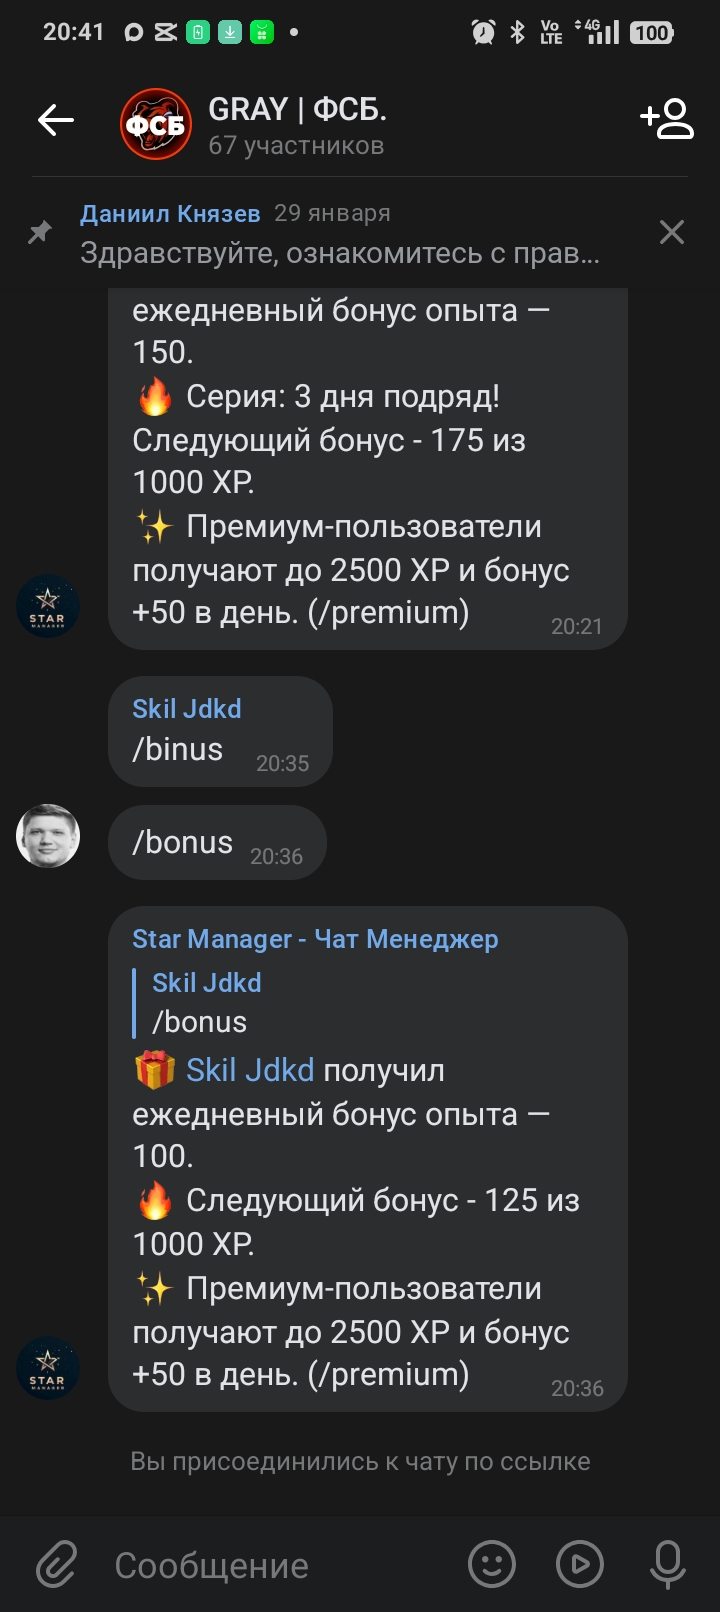Open the GRAY | ФСБ. chat title
The width and height of the screenshot is (720, 1612).
[297, 109]
